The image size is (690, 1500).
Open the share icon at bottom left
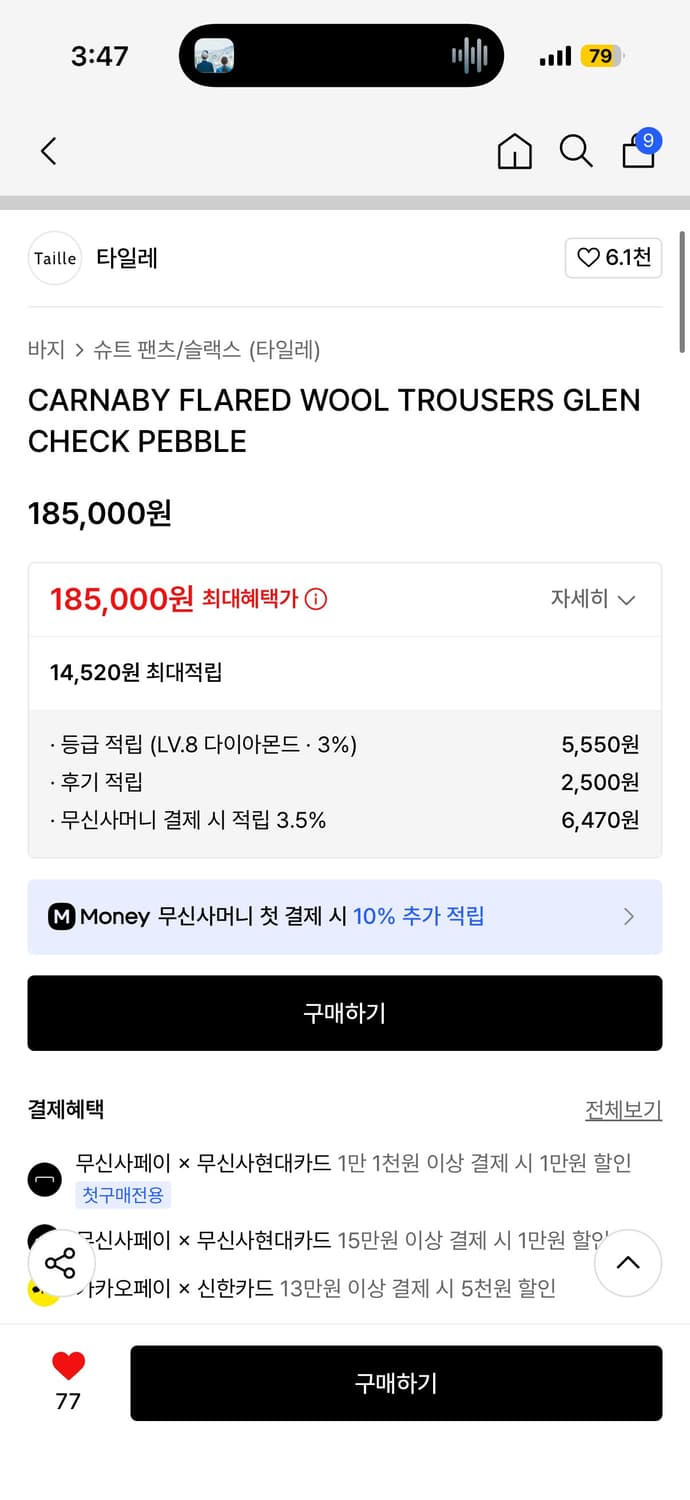62,1263
